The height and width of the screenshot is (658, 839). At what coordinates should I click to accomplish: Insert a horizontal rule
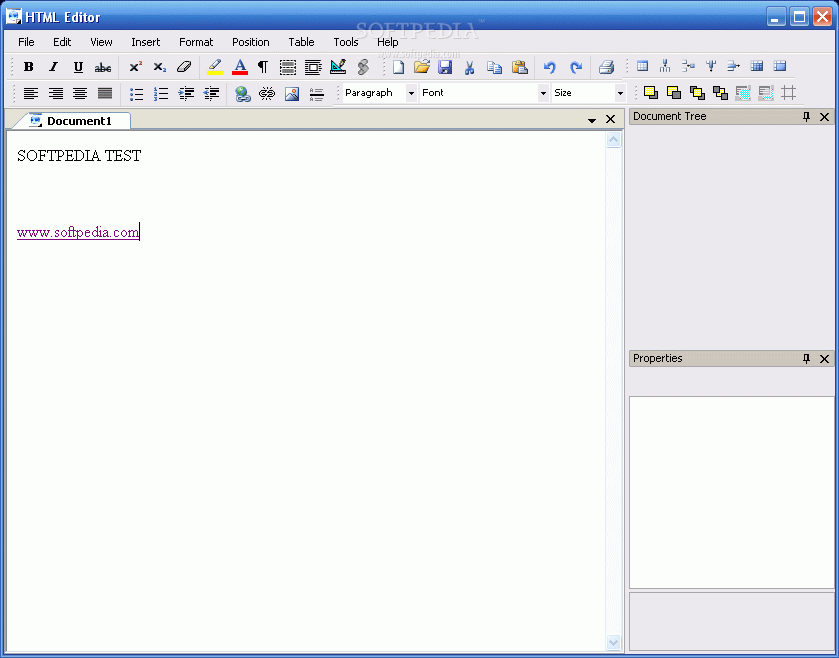coord(316,94)
